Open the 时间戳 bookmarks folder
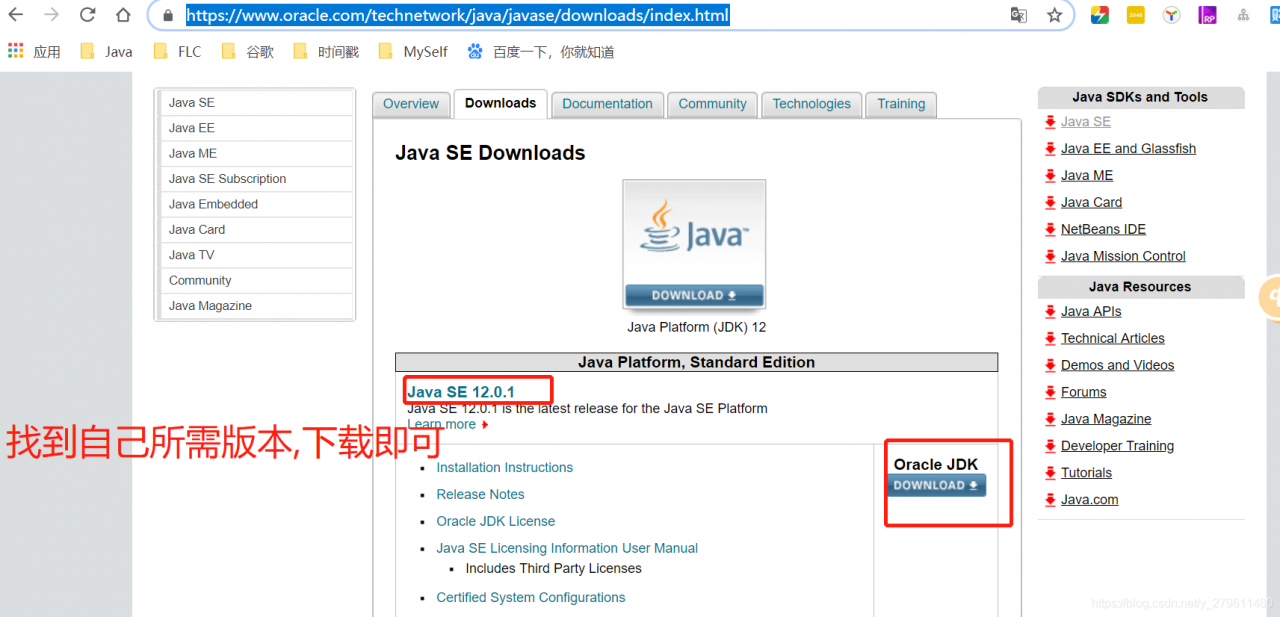This screenshot has height=617, width=1280. [x=326, y=51]
